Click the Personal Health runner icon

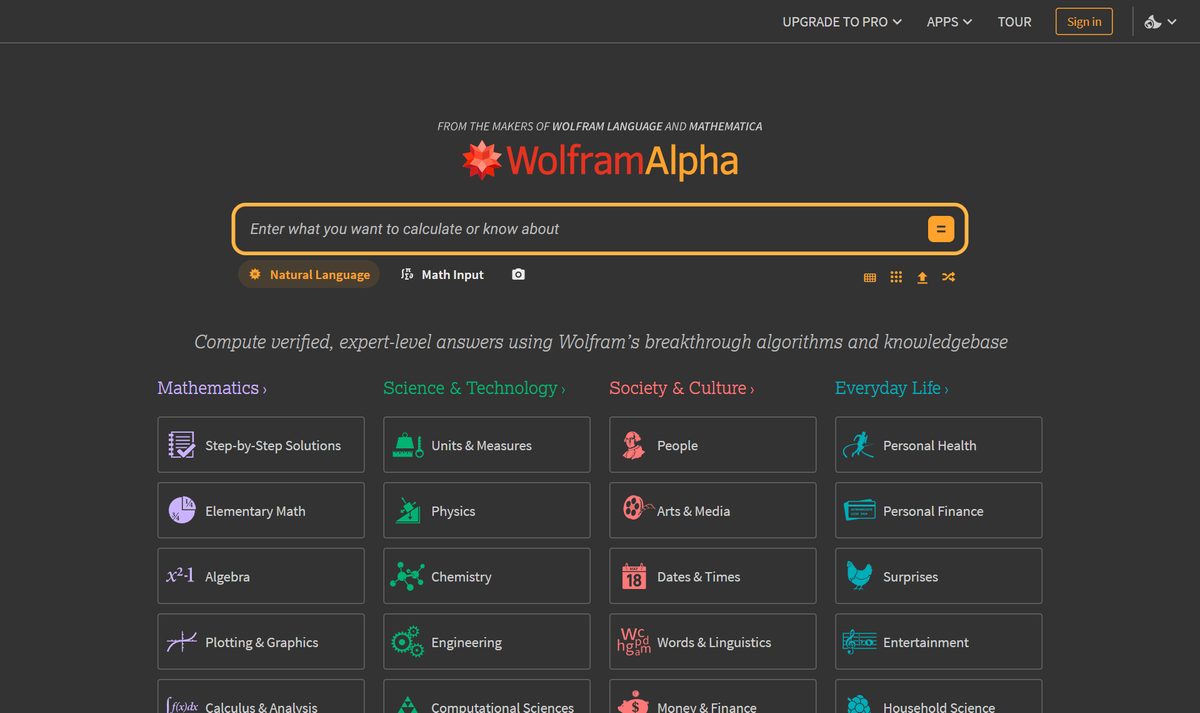point(857,445)
